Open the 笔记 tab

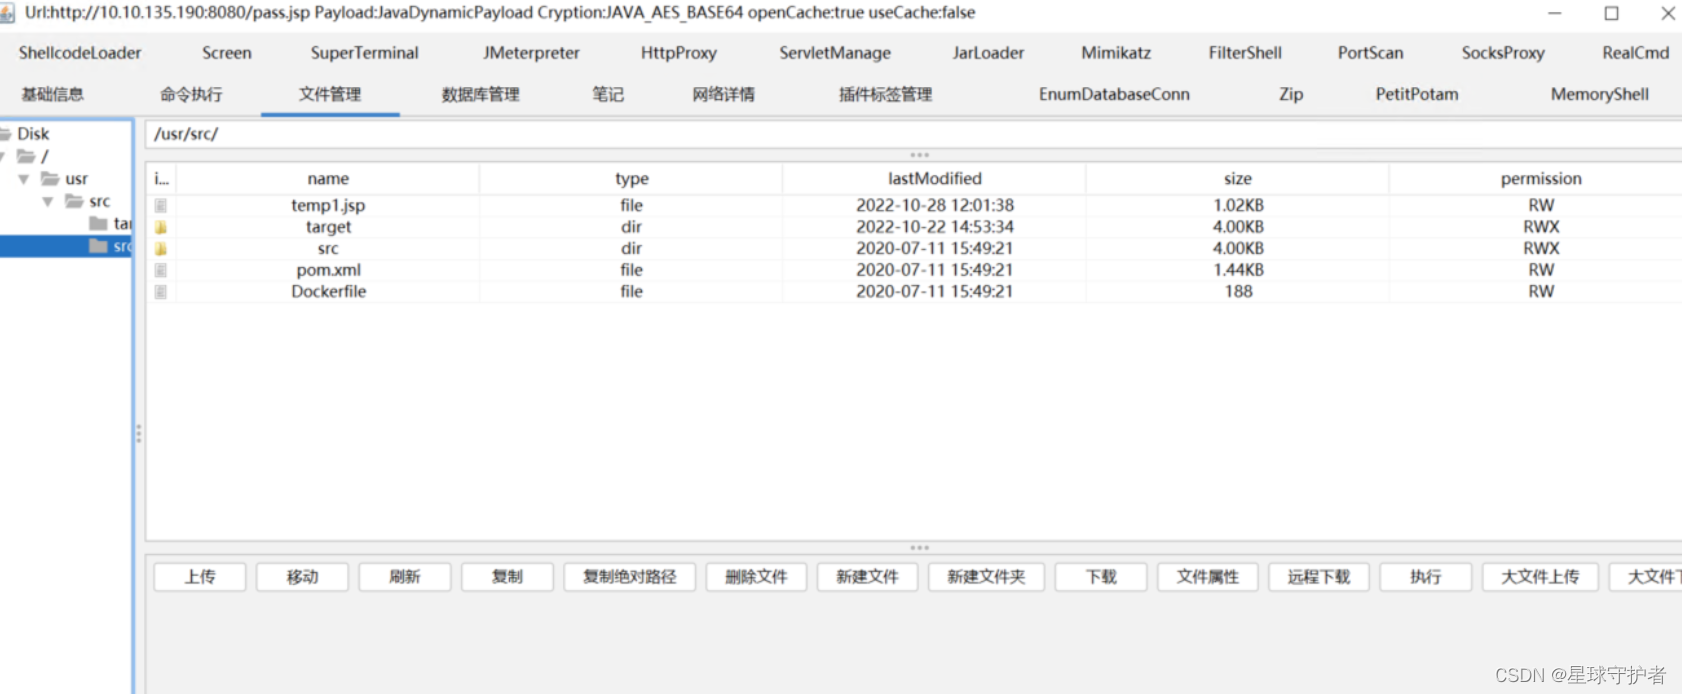[608, 94]
